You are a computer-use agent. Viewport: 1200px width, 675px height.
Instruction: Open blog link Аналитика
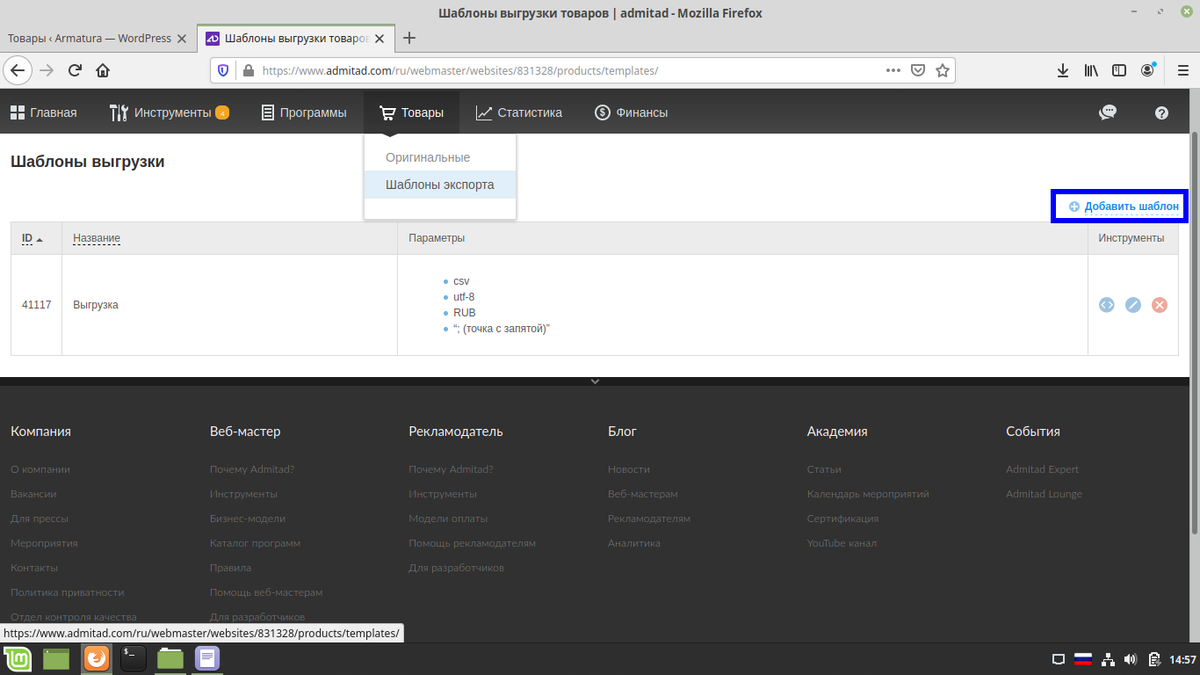pyautogui.click(x=634, y=543)
